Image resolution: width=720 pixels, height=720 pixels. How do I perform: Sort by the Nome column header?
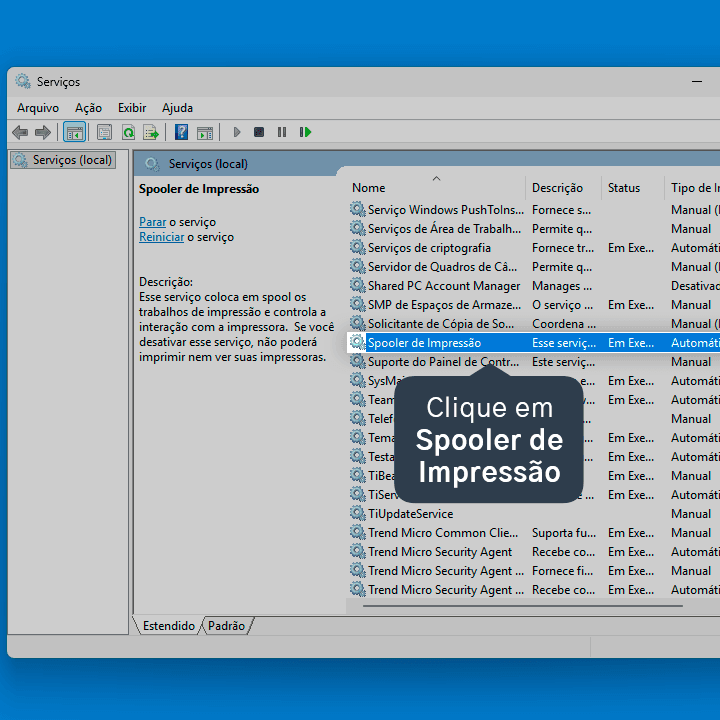369,188
